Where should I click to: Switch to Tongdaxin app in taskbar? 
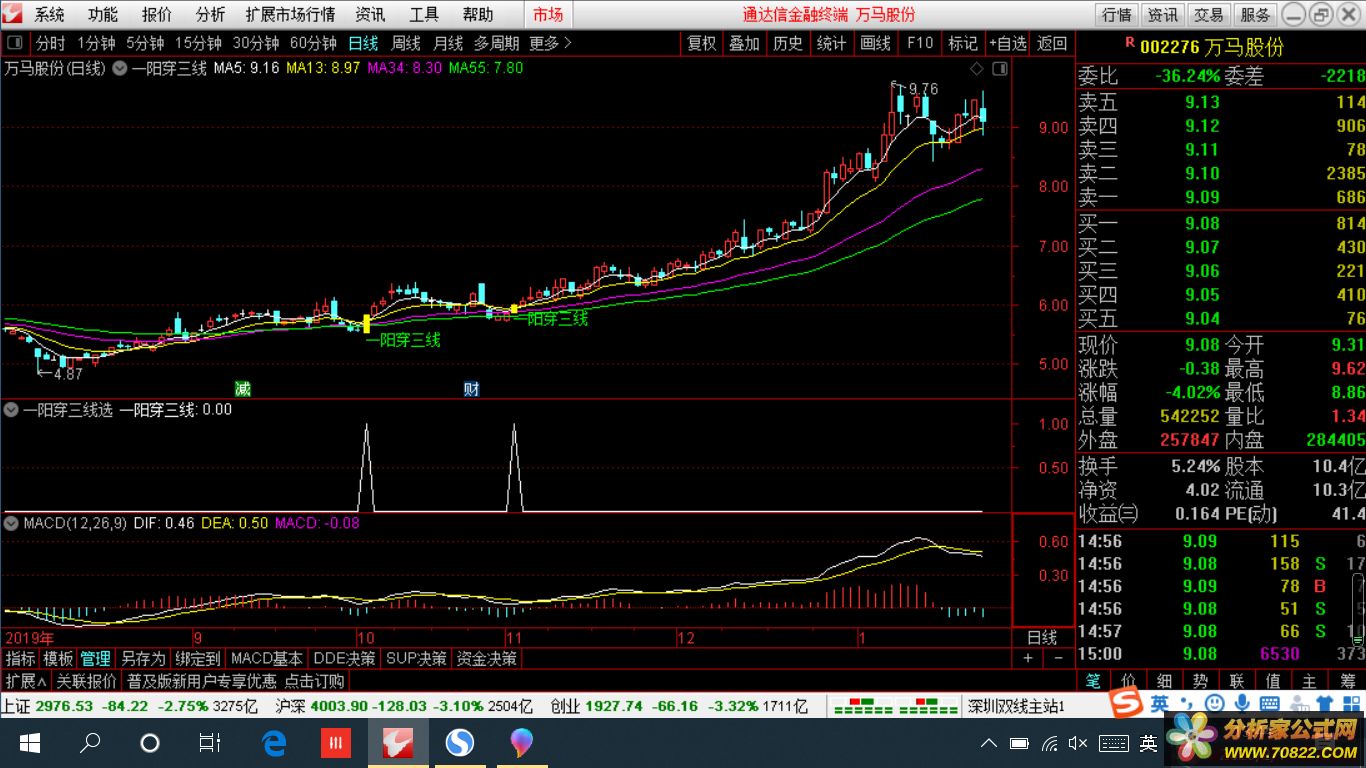[398, 743]
